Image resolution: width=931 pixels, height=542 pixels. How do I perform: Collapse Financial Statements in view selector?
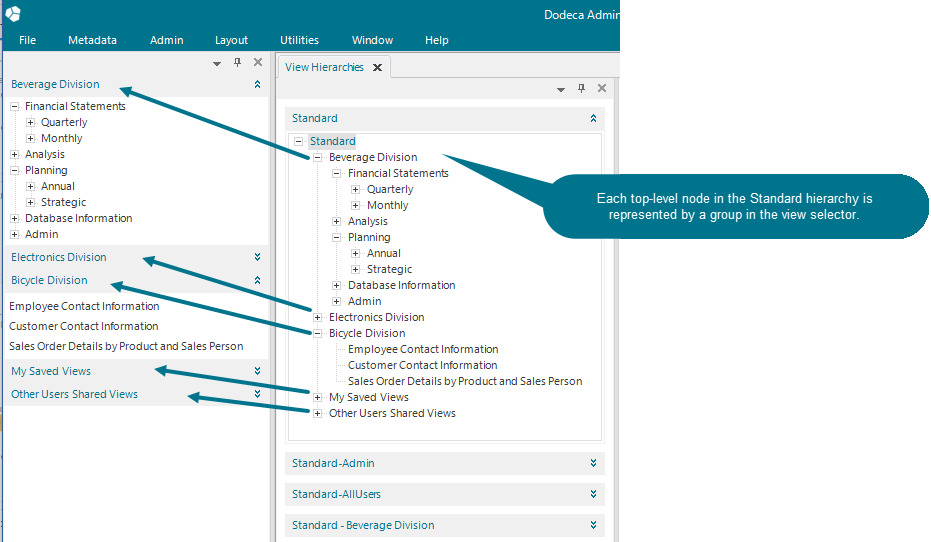14,107
